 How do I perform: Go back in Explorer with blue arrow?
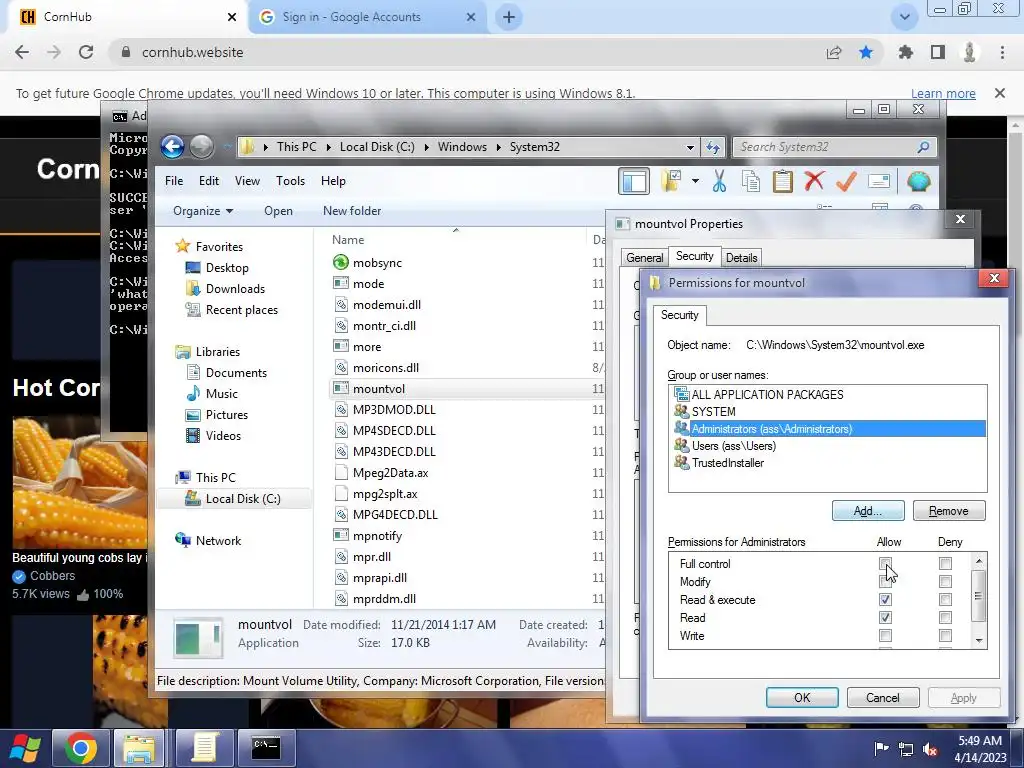(172, 146)
